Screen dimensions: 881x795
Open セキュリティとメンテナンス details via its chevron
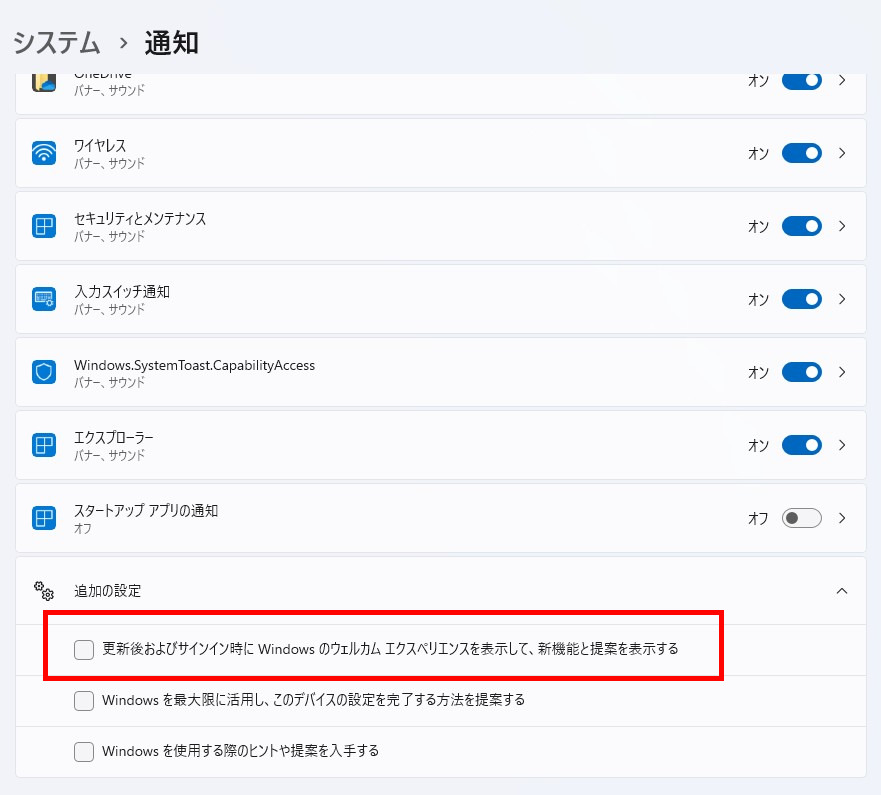(842, 226)
